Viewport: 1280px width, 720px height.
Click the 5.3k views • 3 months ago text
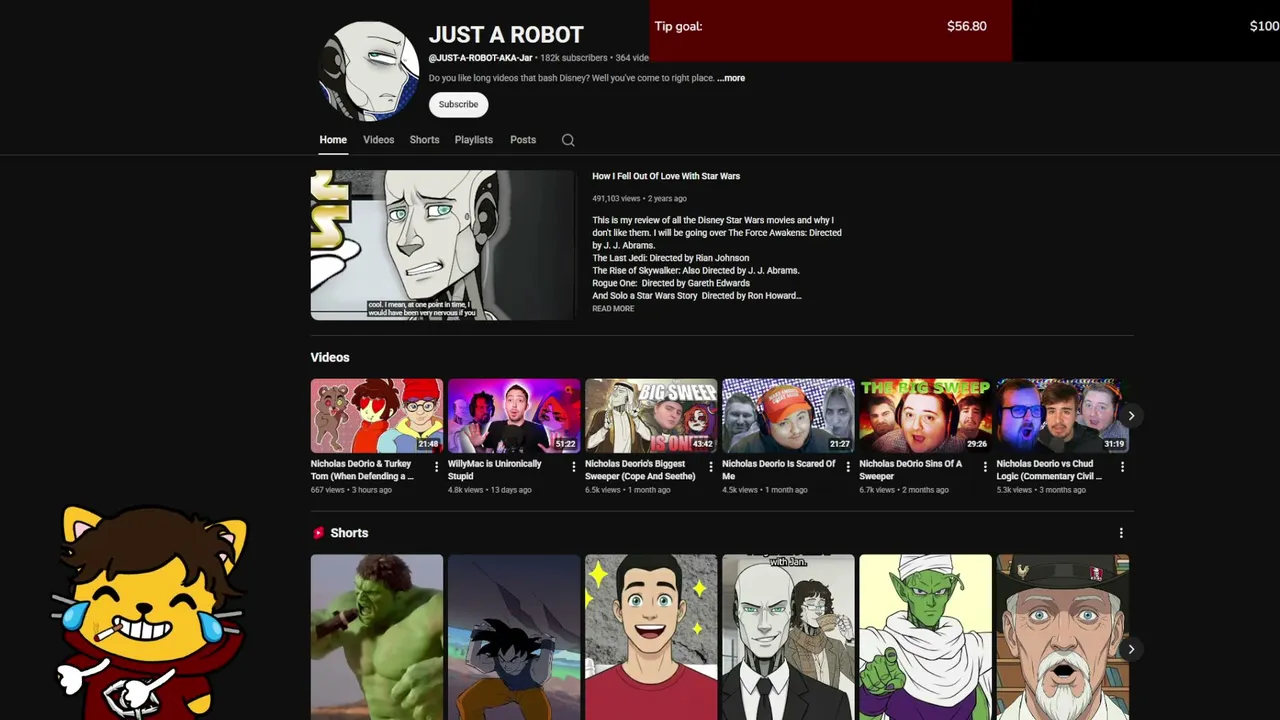1041,490
